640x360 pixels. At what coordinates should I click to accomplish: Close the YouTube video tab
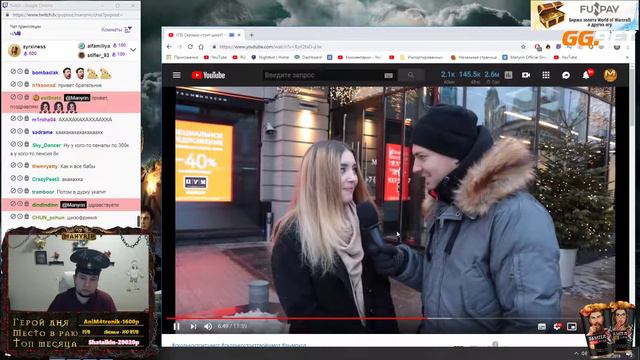tap(239, 35)
